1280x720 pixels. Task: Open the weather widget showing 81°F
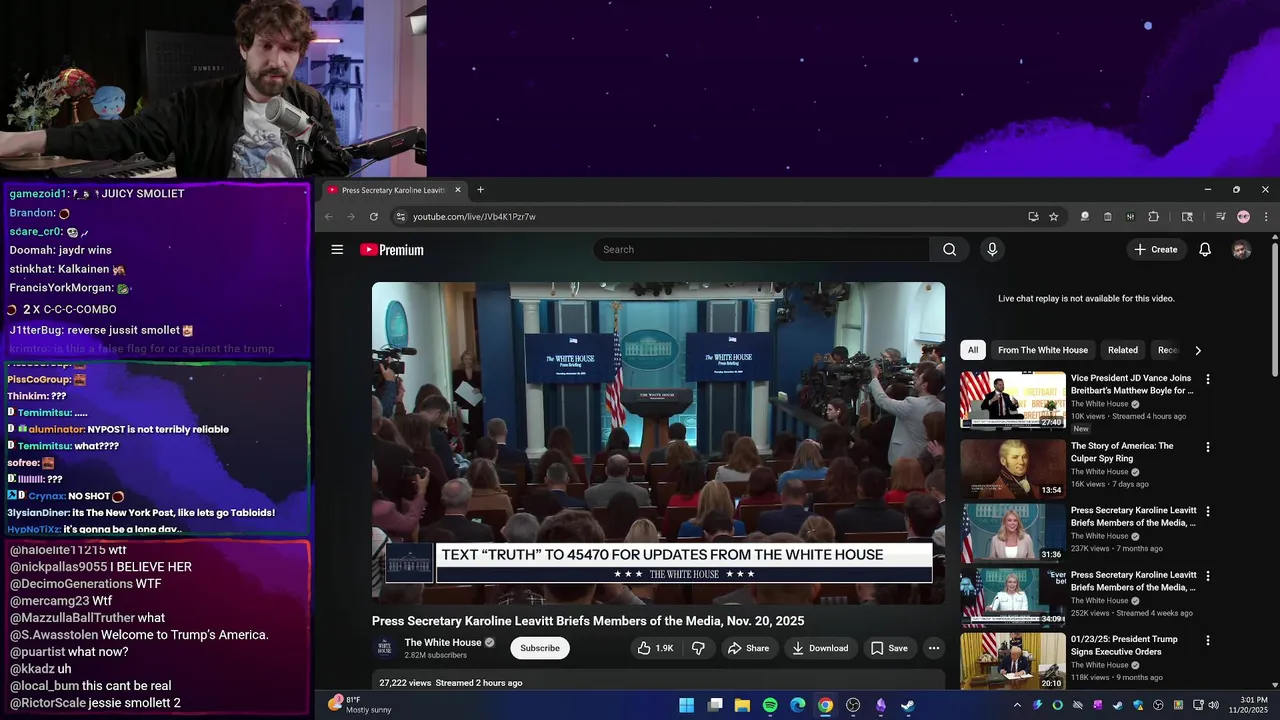pyautogui.click(x=360, y=705)
